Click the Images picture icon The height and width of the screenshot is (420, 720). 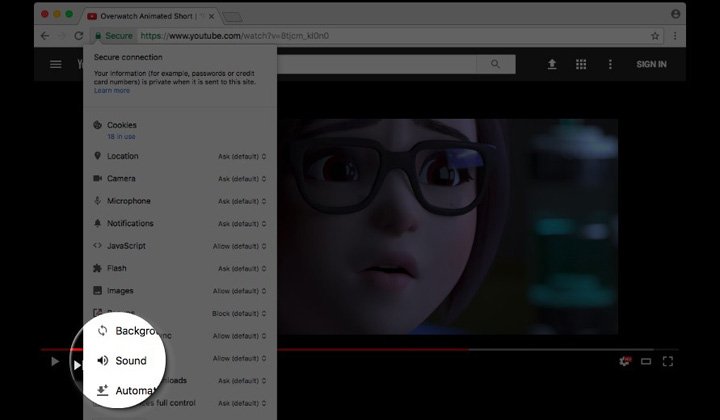point(97,290)
